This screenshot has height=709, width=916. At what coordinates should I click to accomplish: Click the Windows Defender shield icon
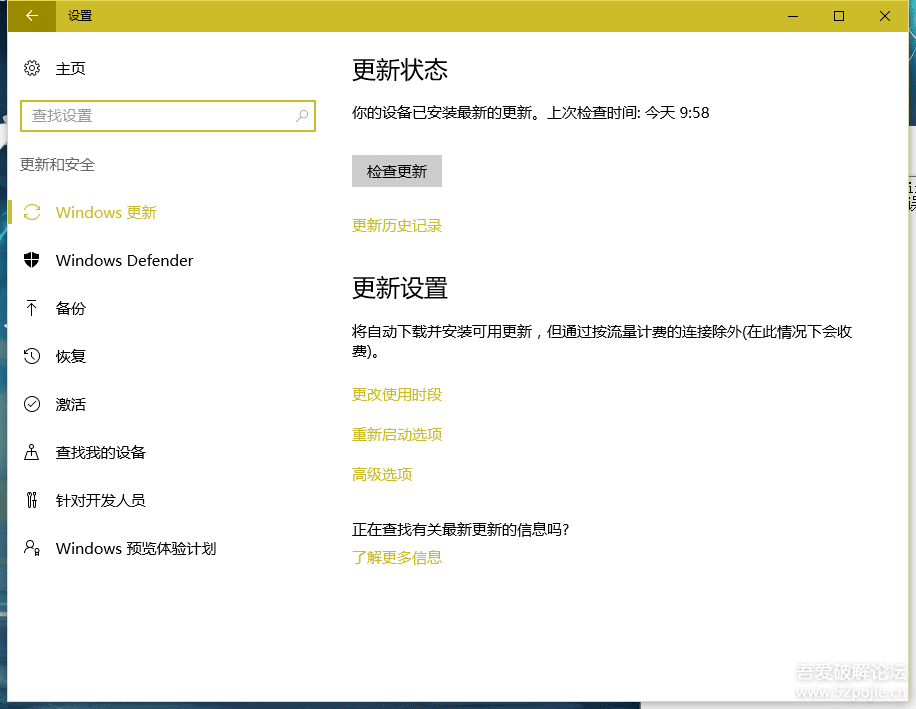pos(32,260)
